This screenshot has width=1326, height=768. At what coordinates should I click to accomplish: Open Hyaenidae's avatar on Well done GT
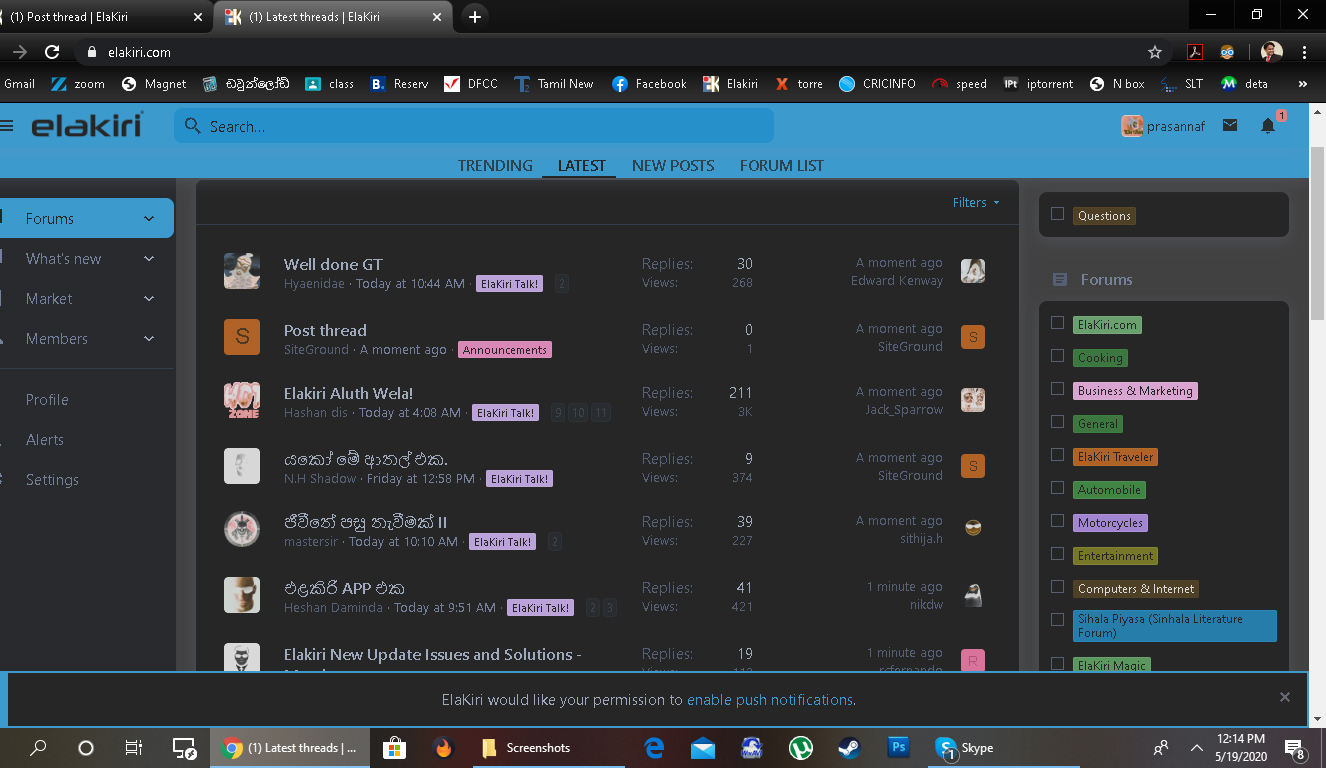coord(242,272)
